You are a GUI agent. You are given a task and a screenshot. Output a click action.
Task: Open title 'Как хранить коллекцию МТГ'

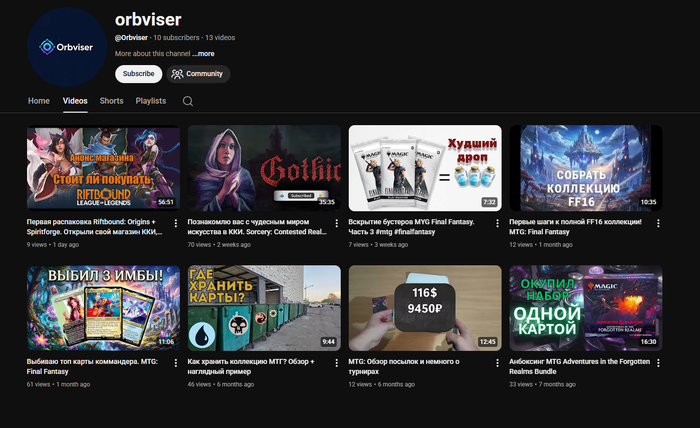[x=251, y=366]
